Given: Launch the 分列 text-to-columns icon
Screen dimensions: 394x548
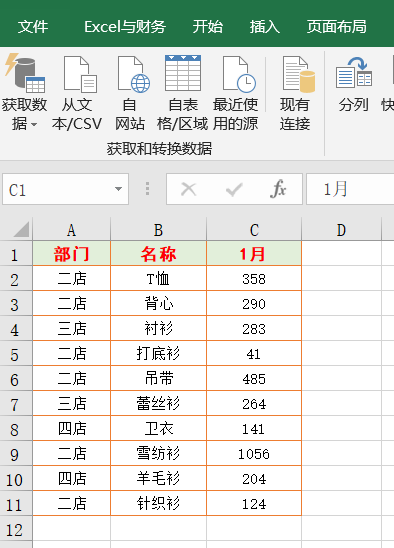Looking at the screenshot, I should 354,73.
